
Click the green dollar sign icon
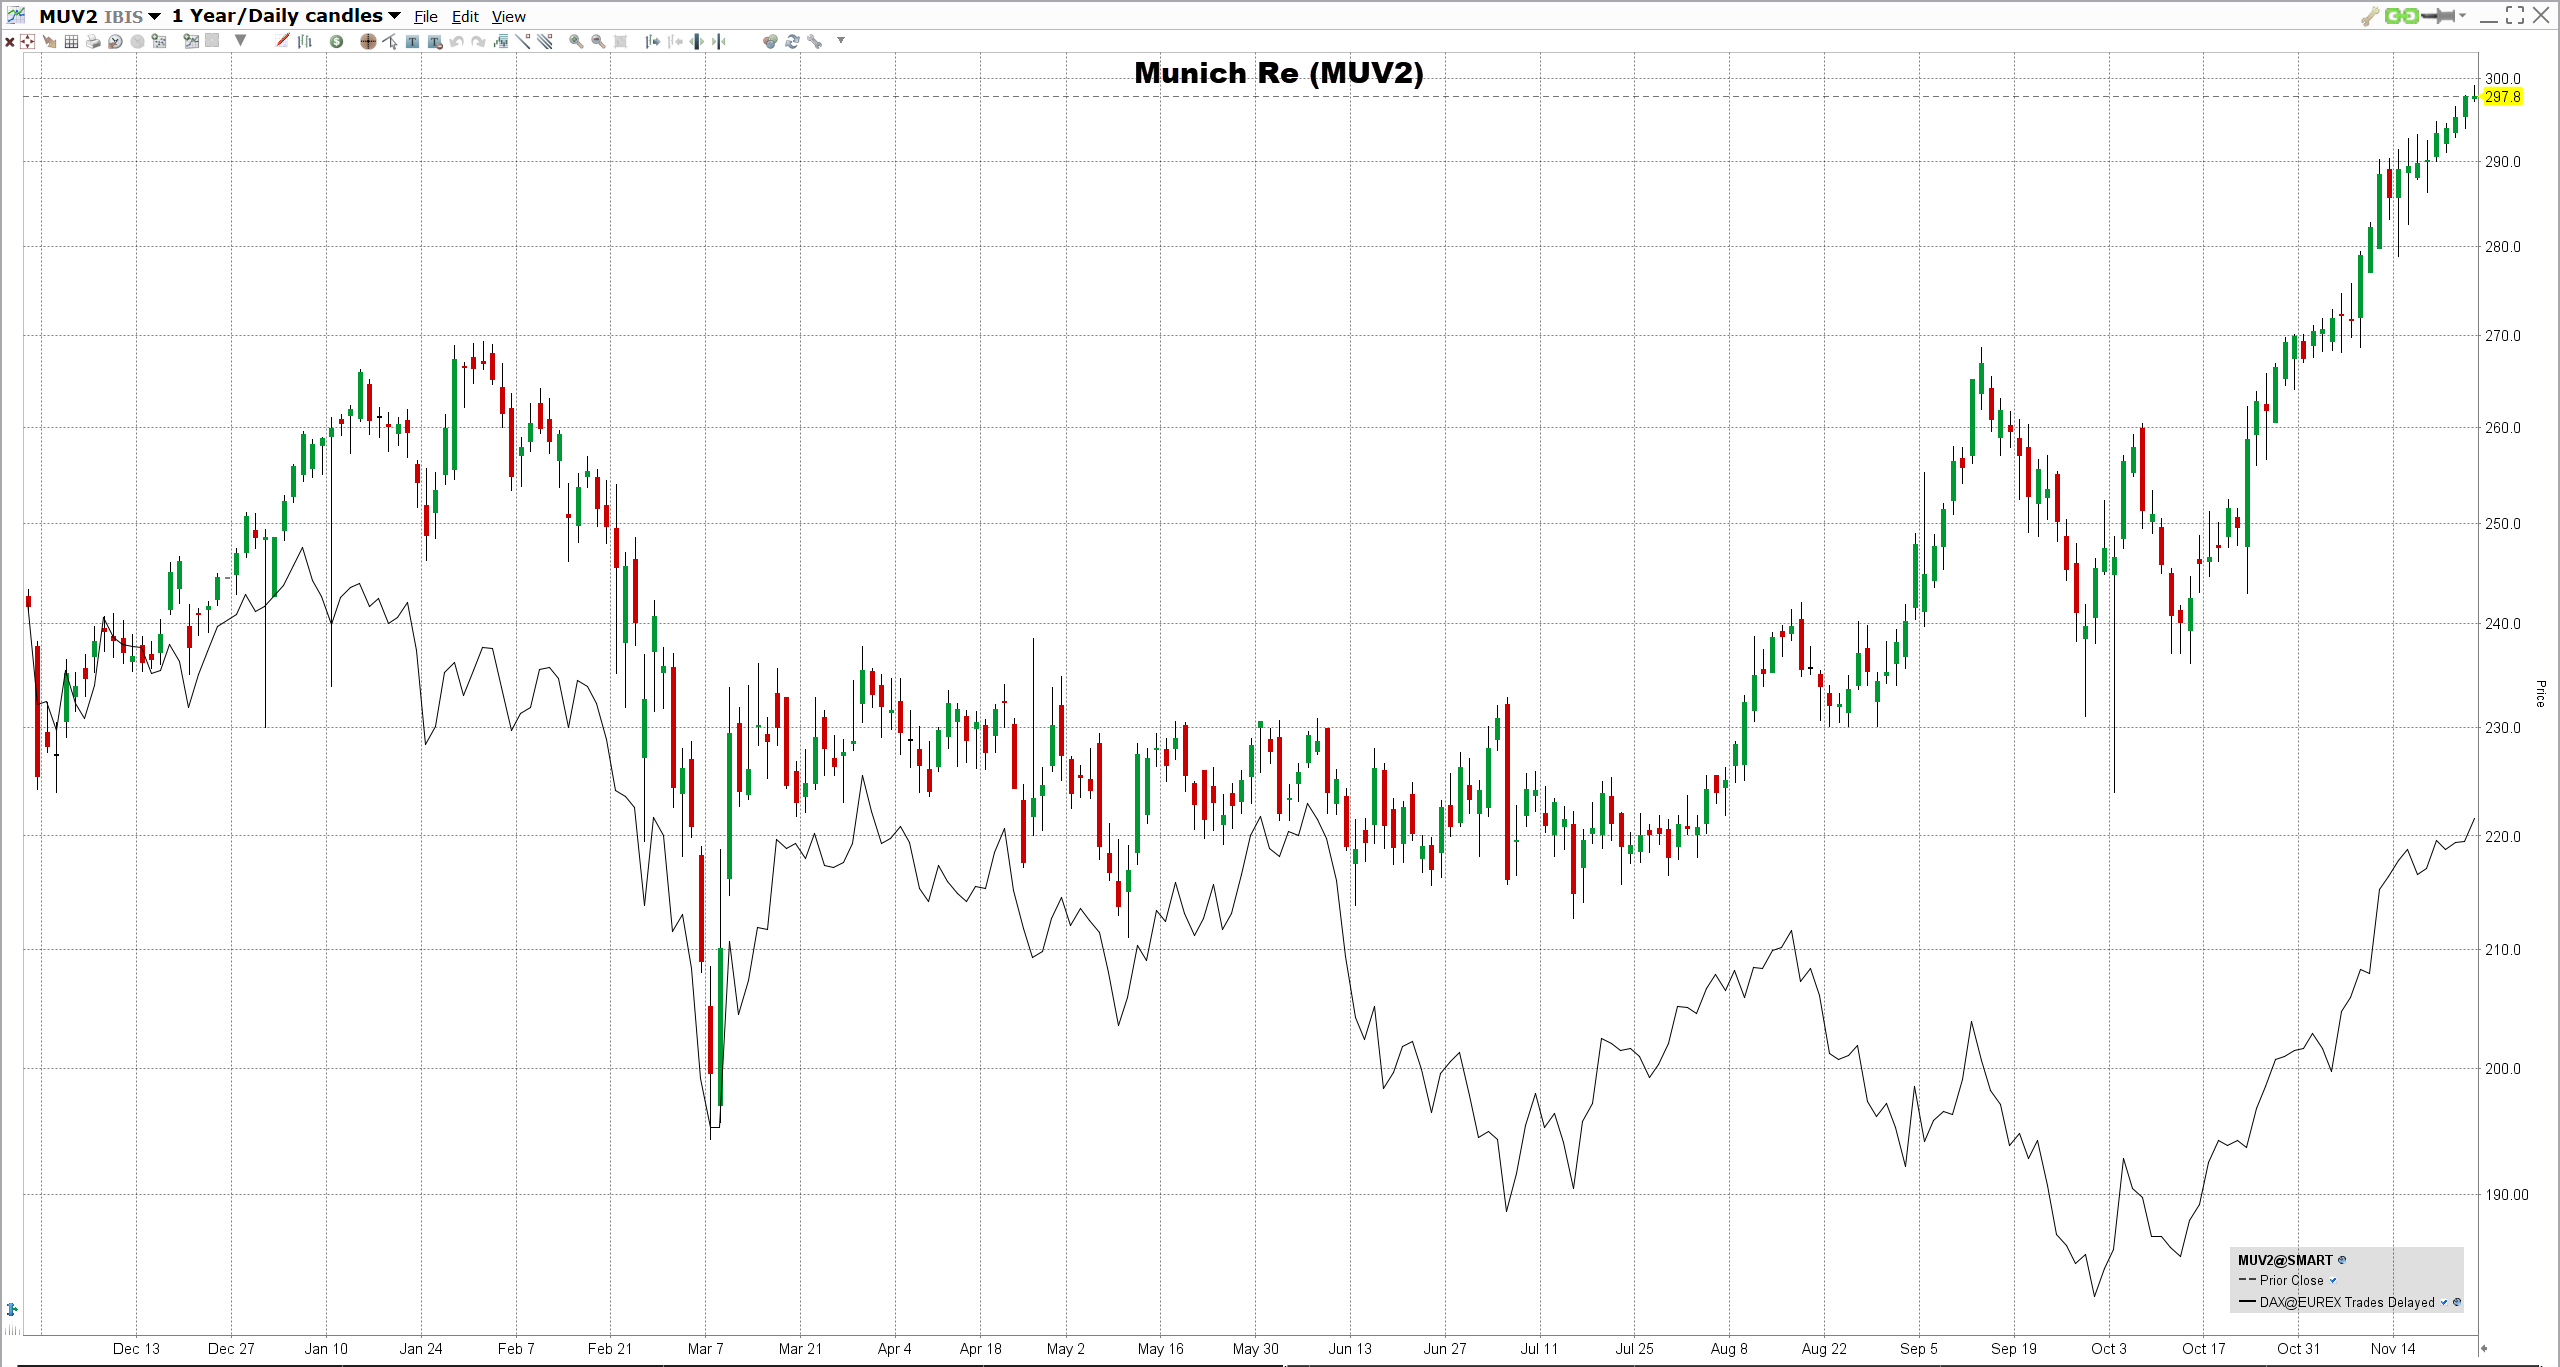(336, 41)
